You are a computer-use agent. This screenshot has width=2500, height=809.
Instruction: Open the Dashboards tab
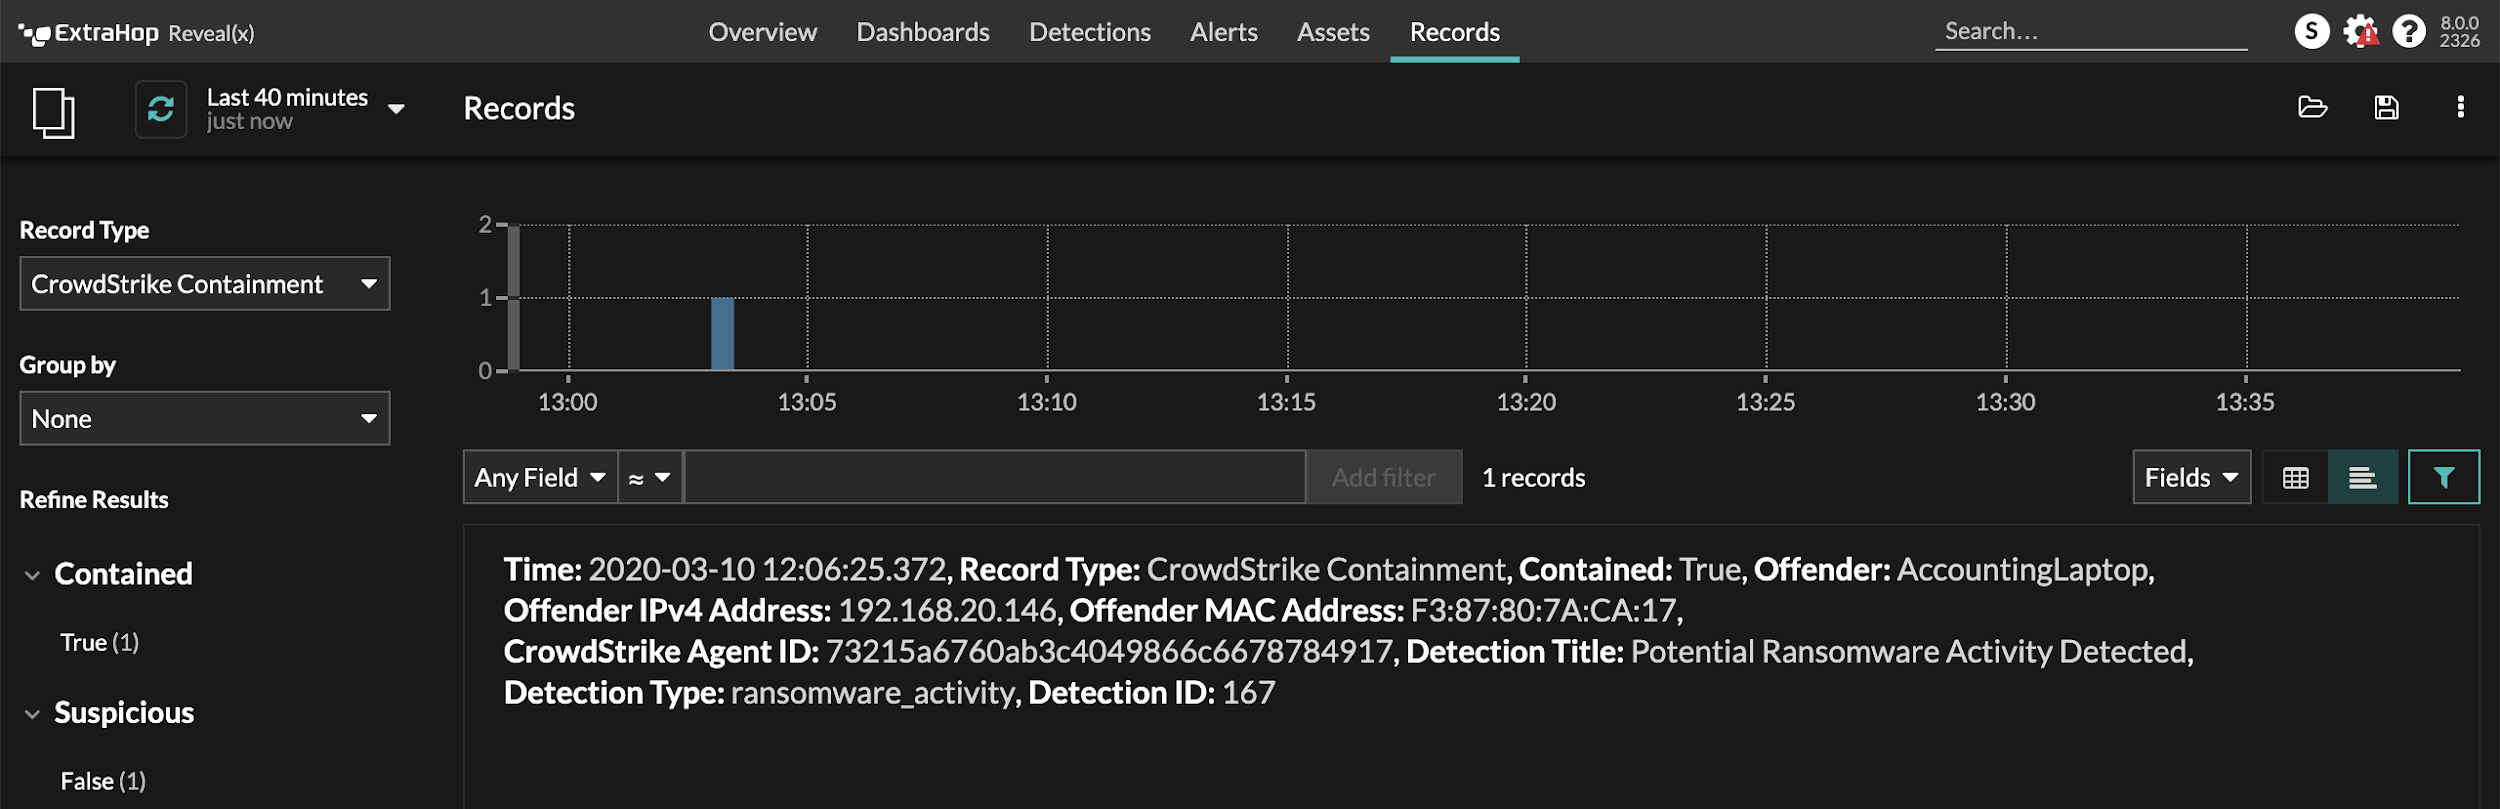click(x=922, y=32)
